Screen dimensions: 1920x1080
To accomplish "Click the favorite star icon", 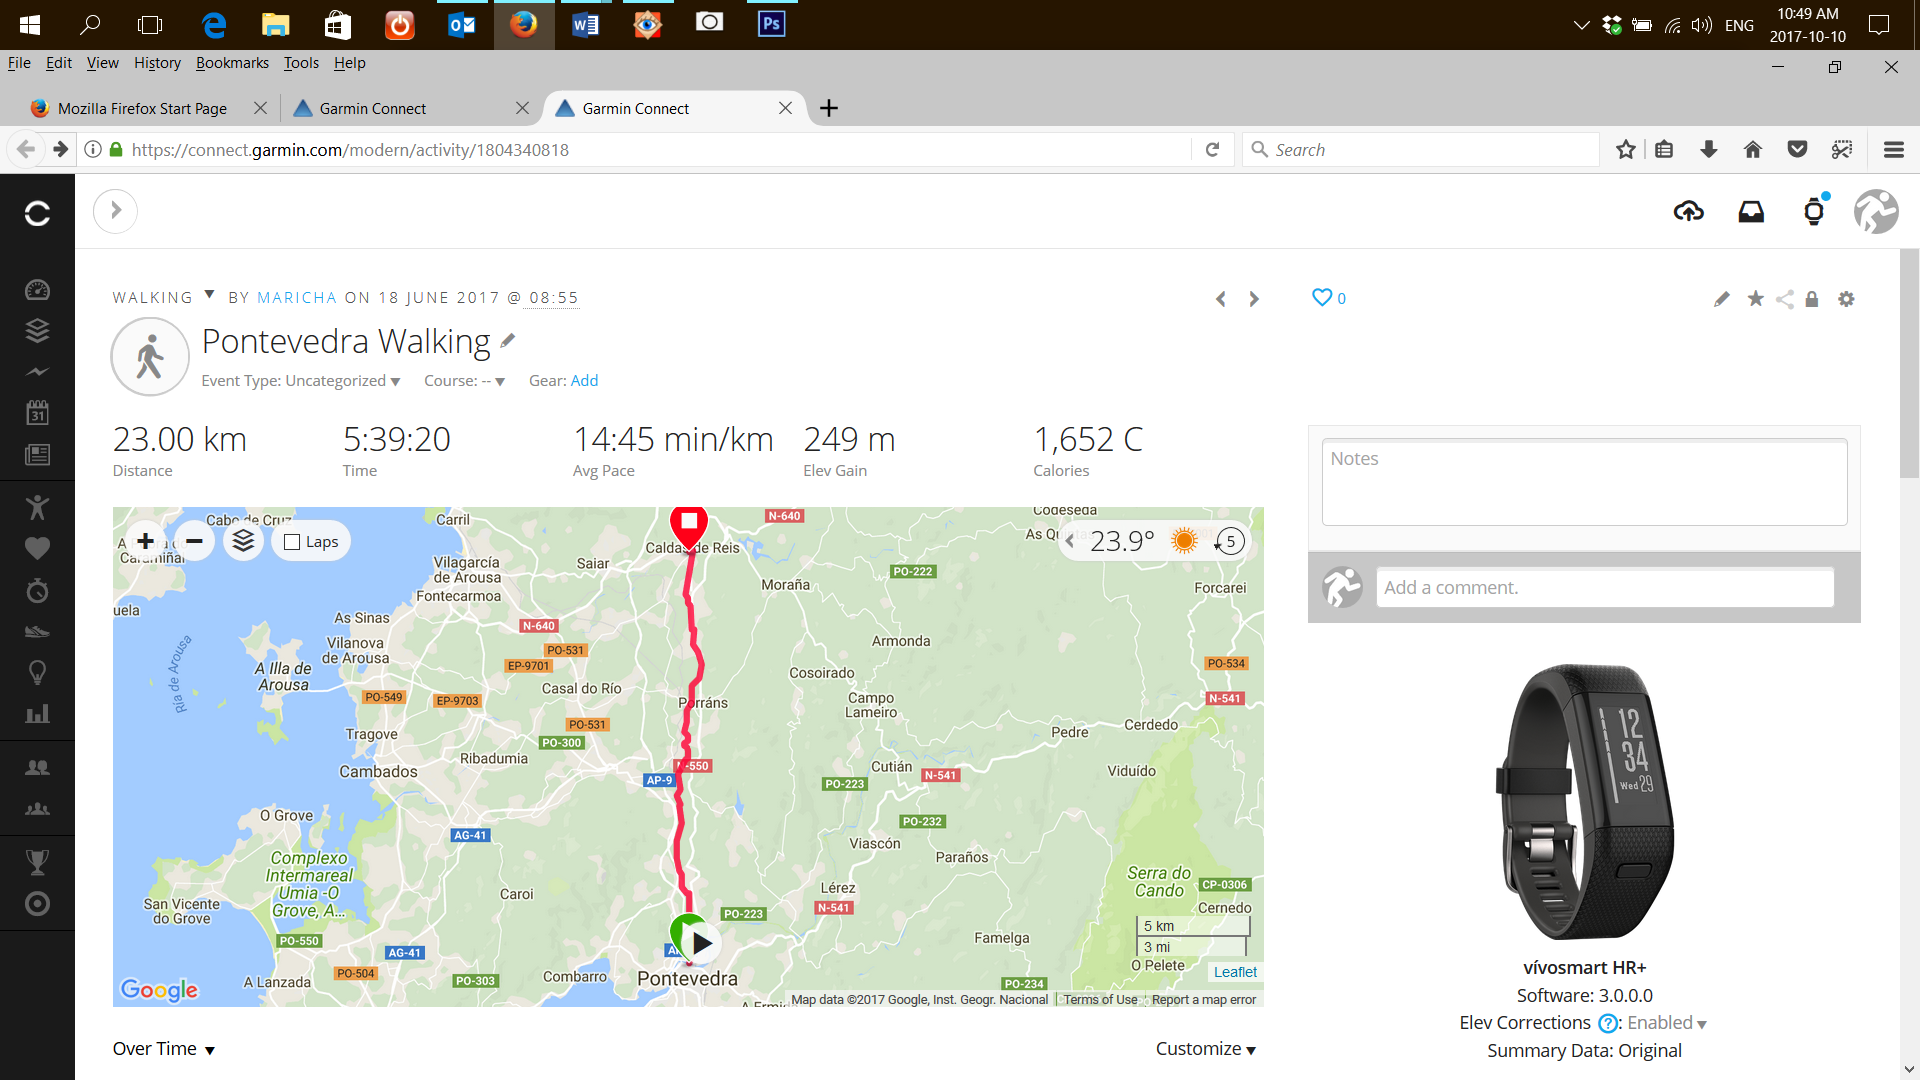I will tap(1755, 299).
